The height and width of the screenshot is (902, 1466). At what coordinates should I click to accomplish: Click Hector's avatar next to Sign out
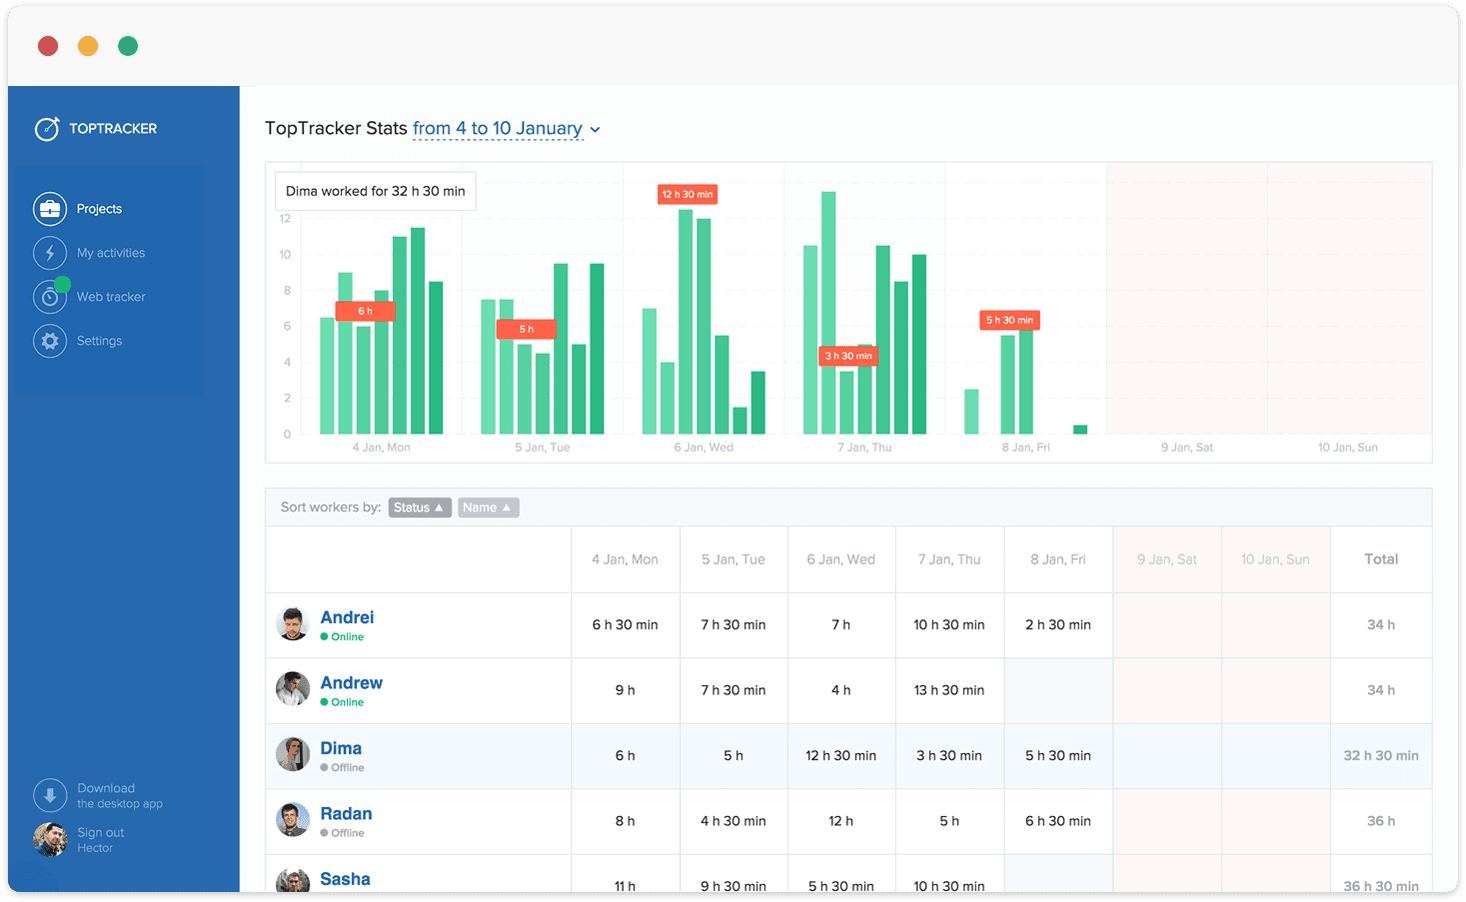[x=49, y=839]
